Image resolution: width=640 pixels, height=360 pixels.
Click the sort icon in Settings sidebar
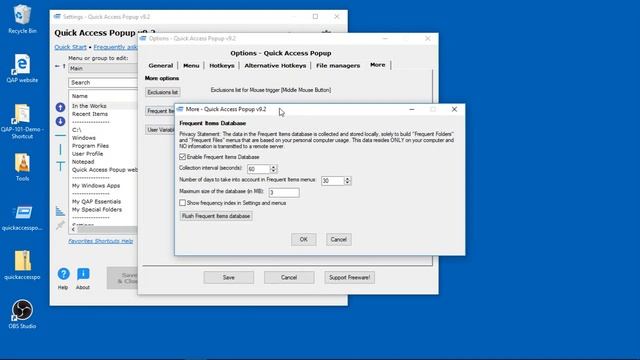click(60, 211)
